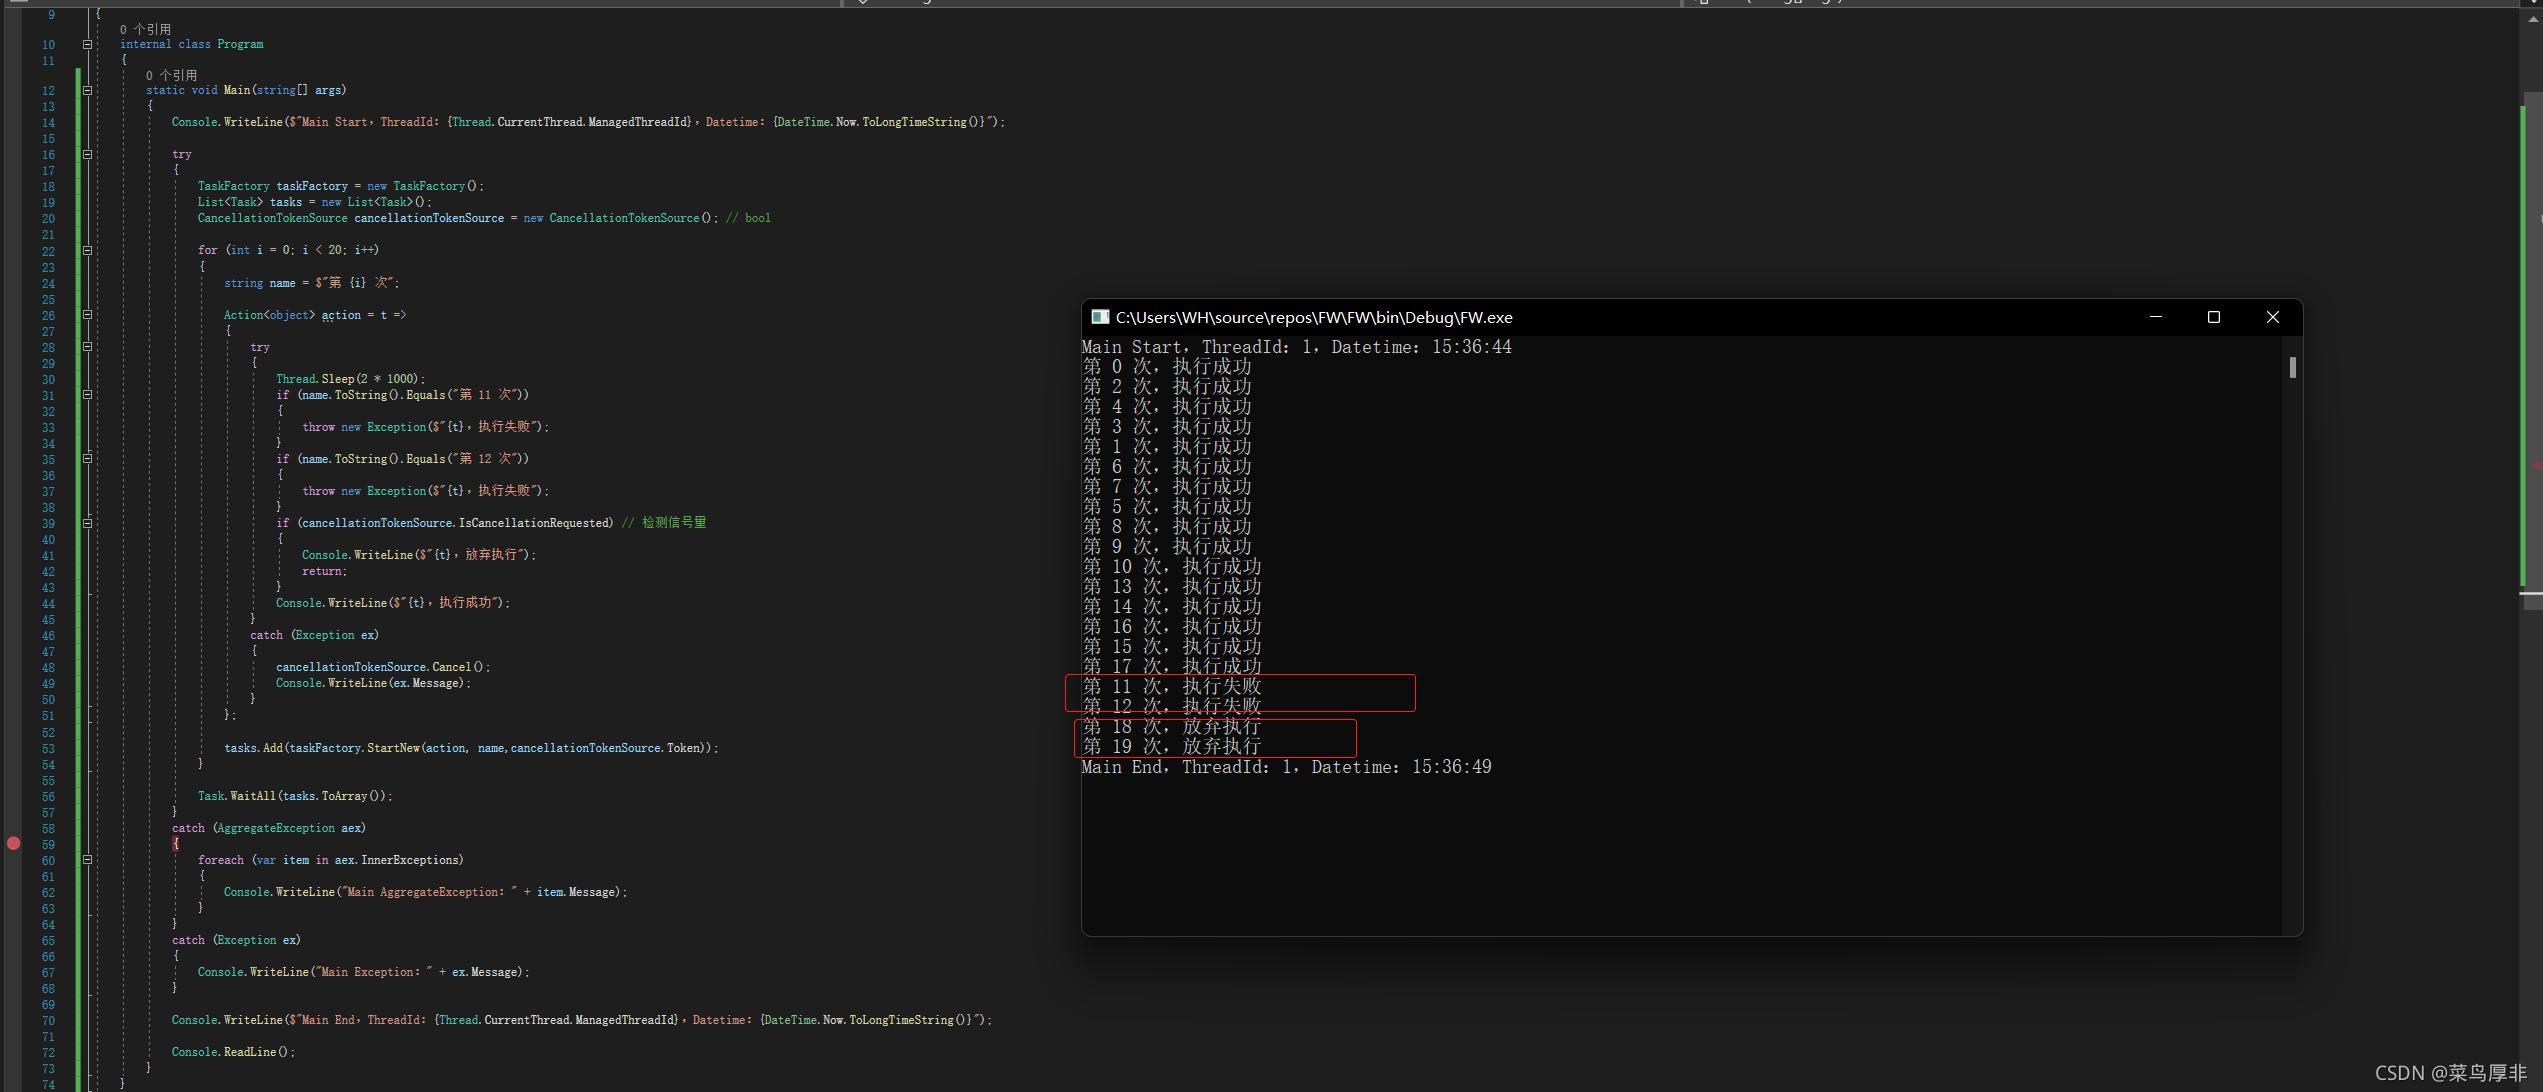Click the "Main Start" Console.WriteLine statement
The width and height of the screenshot is (2543, 1092).
pos(588,122)
